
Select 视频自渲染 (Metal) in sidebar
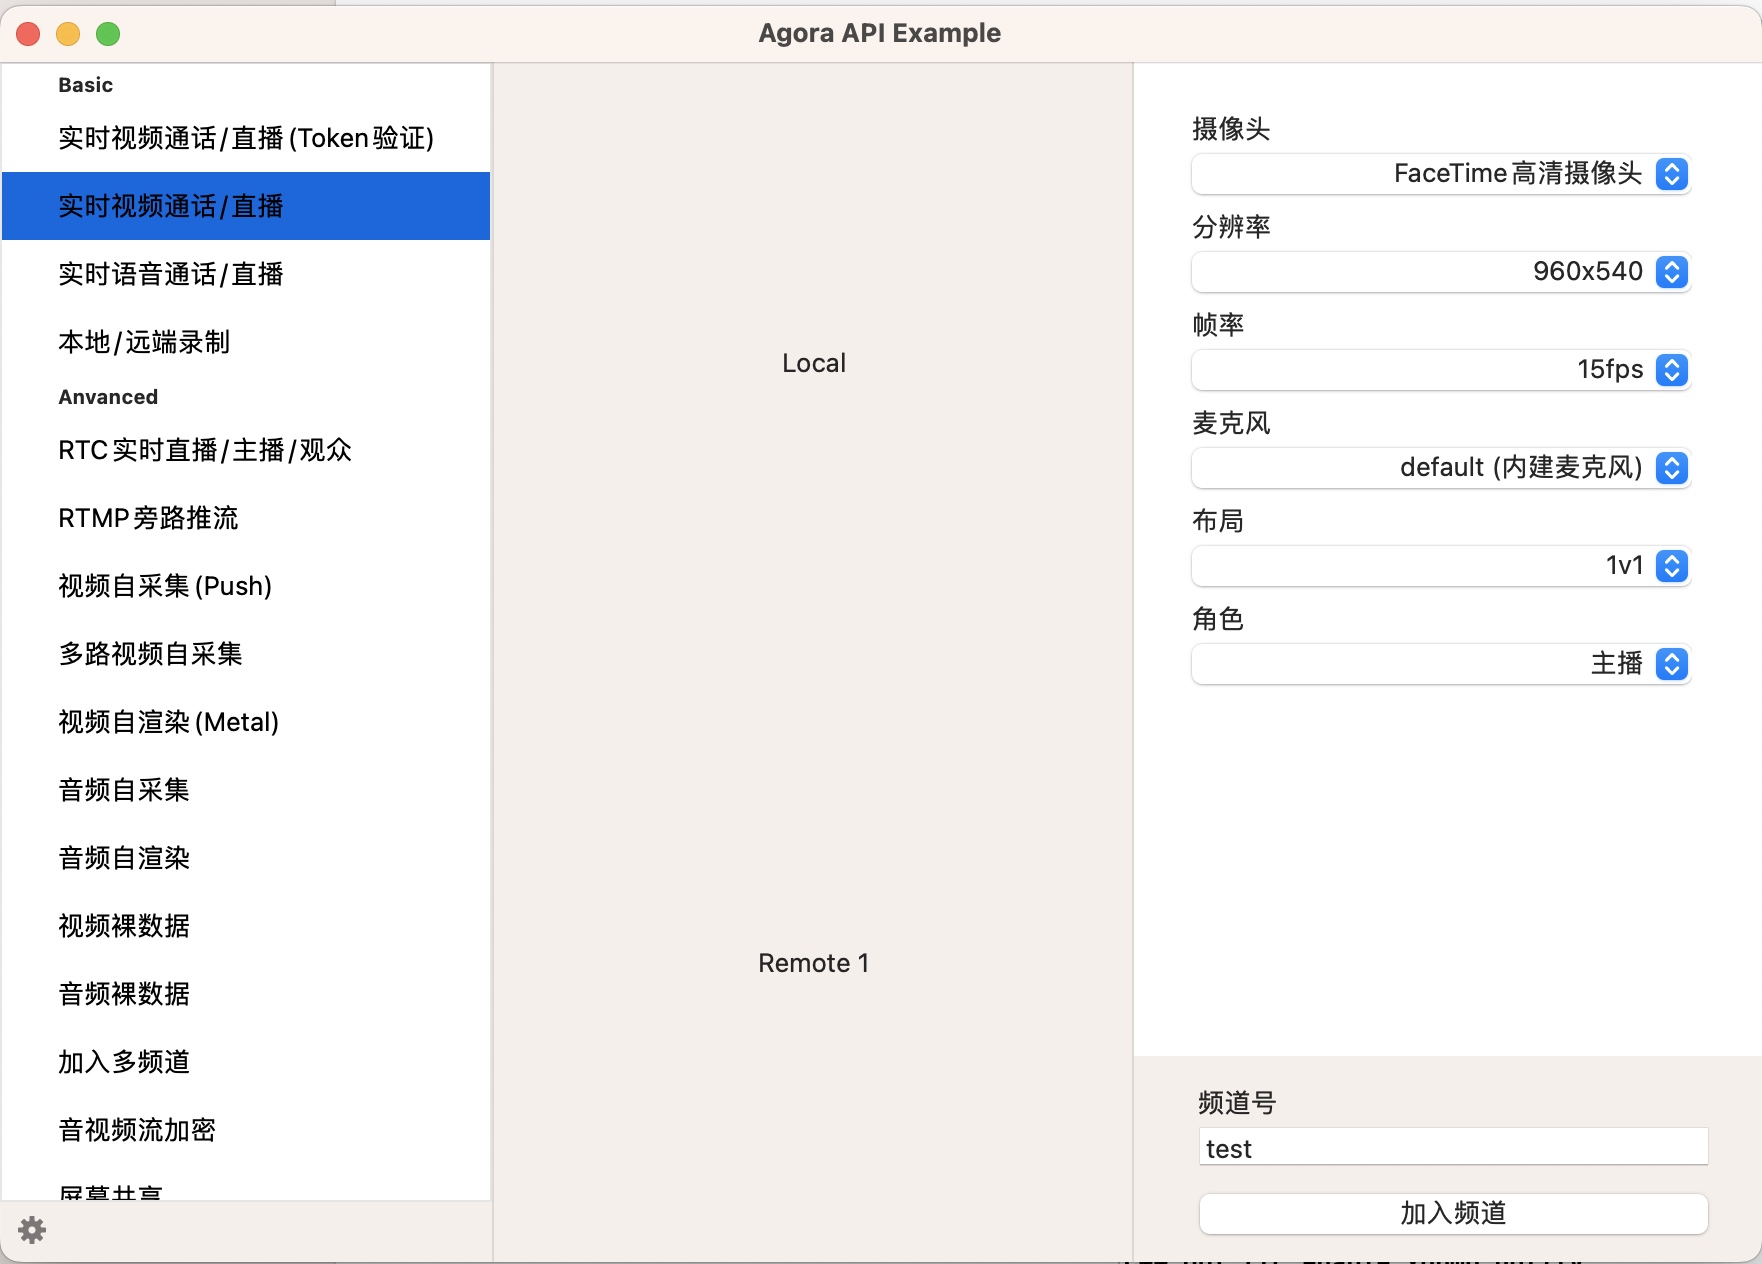(246, 722)
